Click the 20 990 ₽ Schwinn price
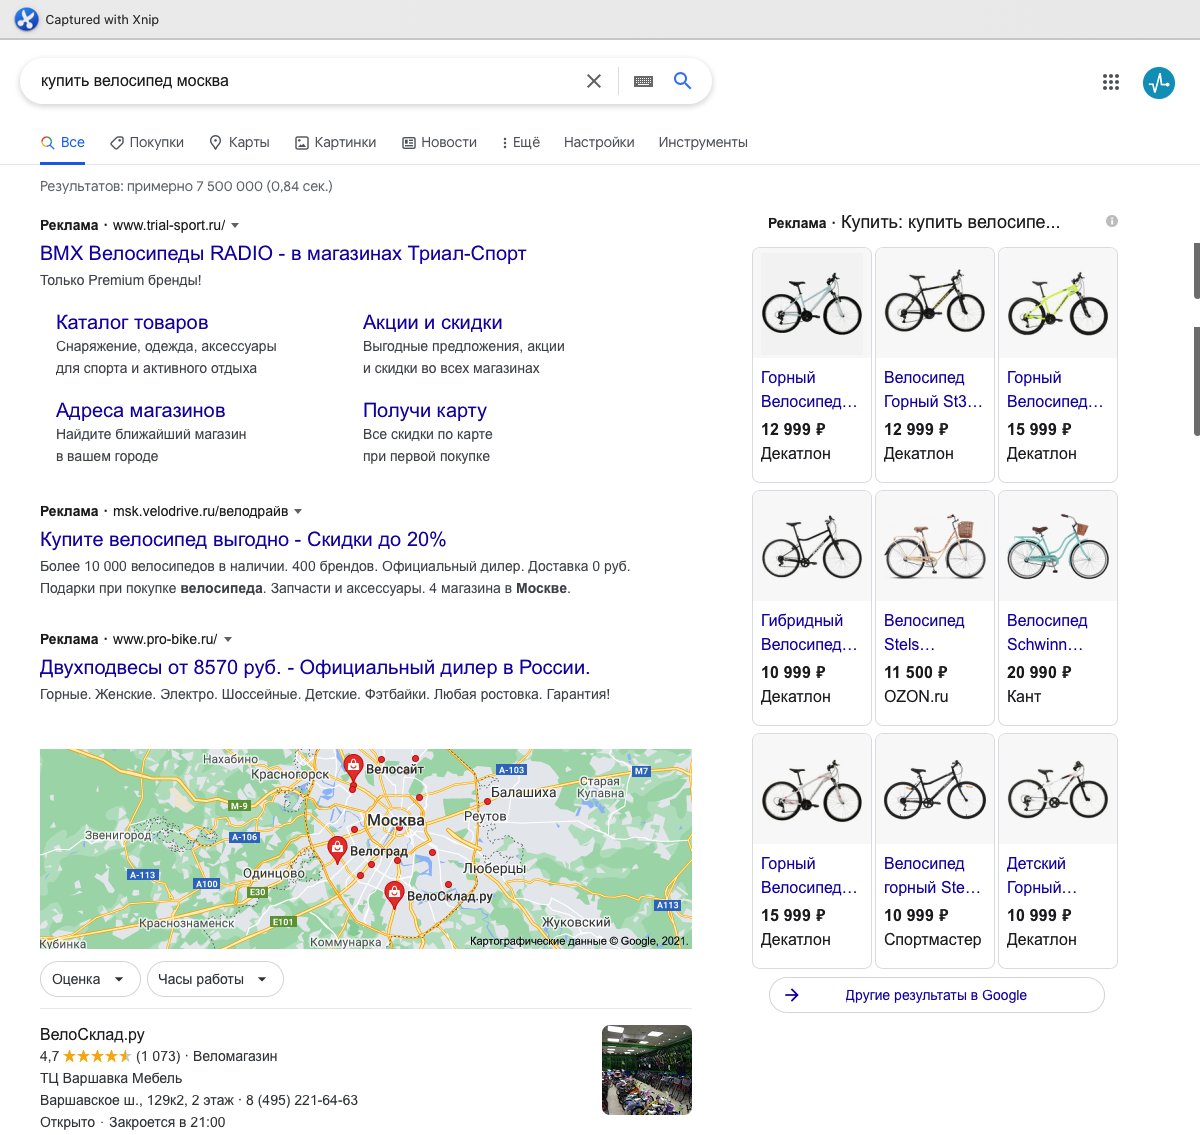The width and height of the screenshot is (1200, 1135). pyautogui.click(x=1039, y=673)
